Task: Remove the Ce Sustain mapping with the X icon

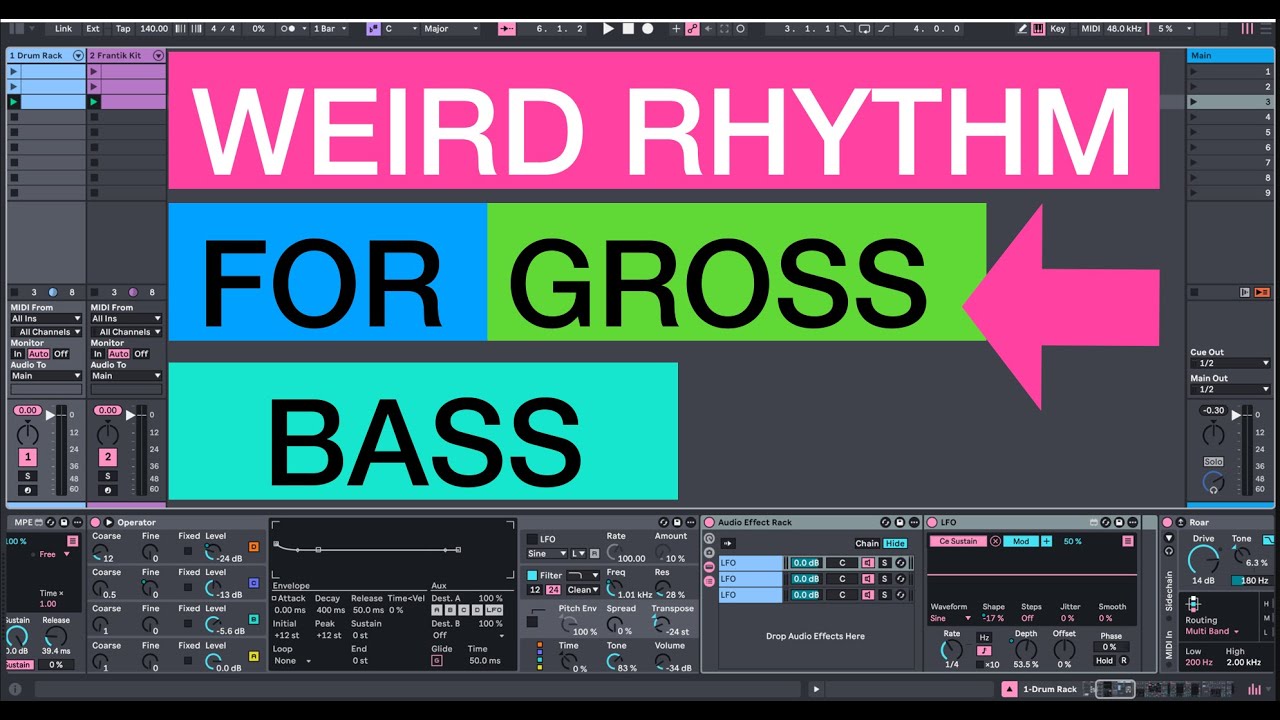Action: click(x=995, y=541)
